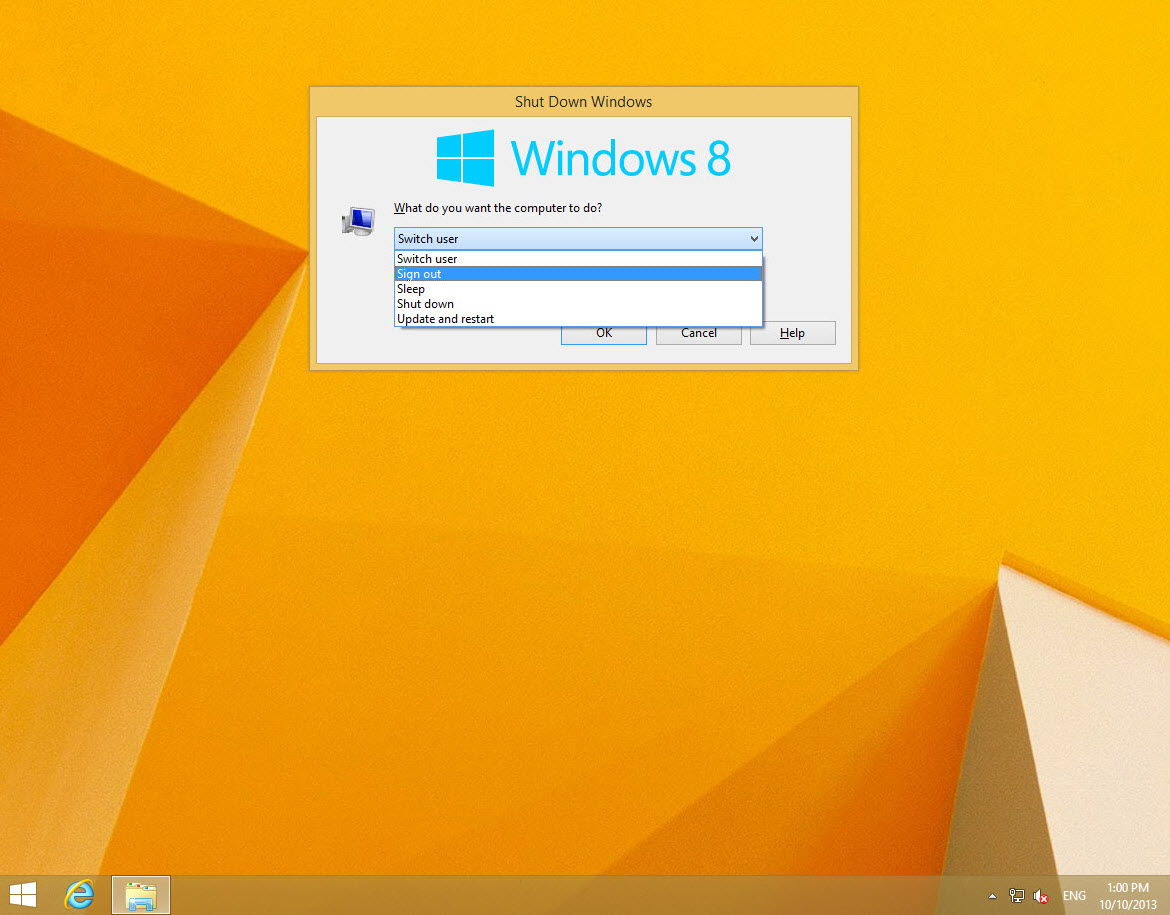Viewport: 1170px width, 915px height.
Task: Click the computer icon beside the question
Action: 356,221
